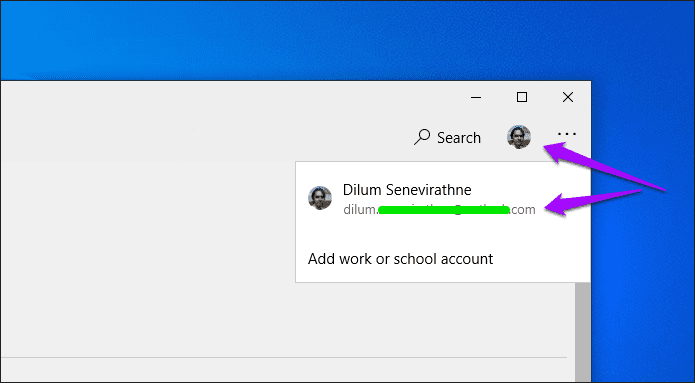Click the desktop area above the window
This screenshot has width=695, height=383.
tap(310, 40)
